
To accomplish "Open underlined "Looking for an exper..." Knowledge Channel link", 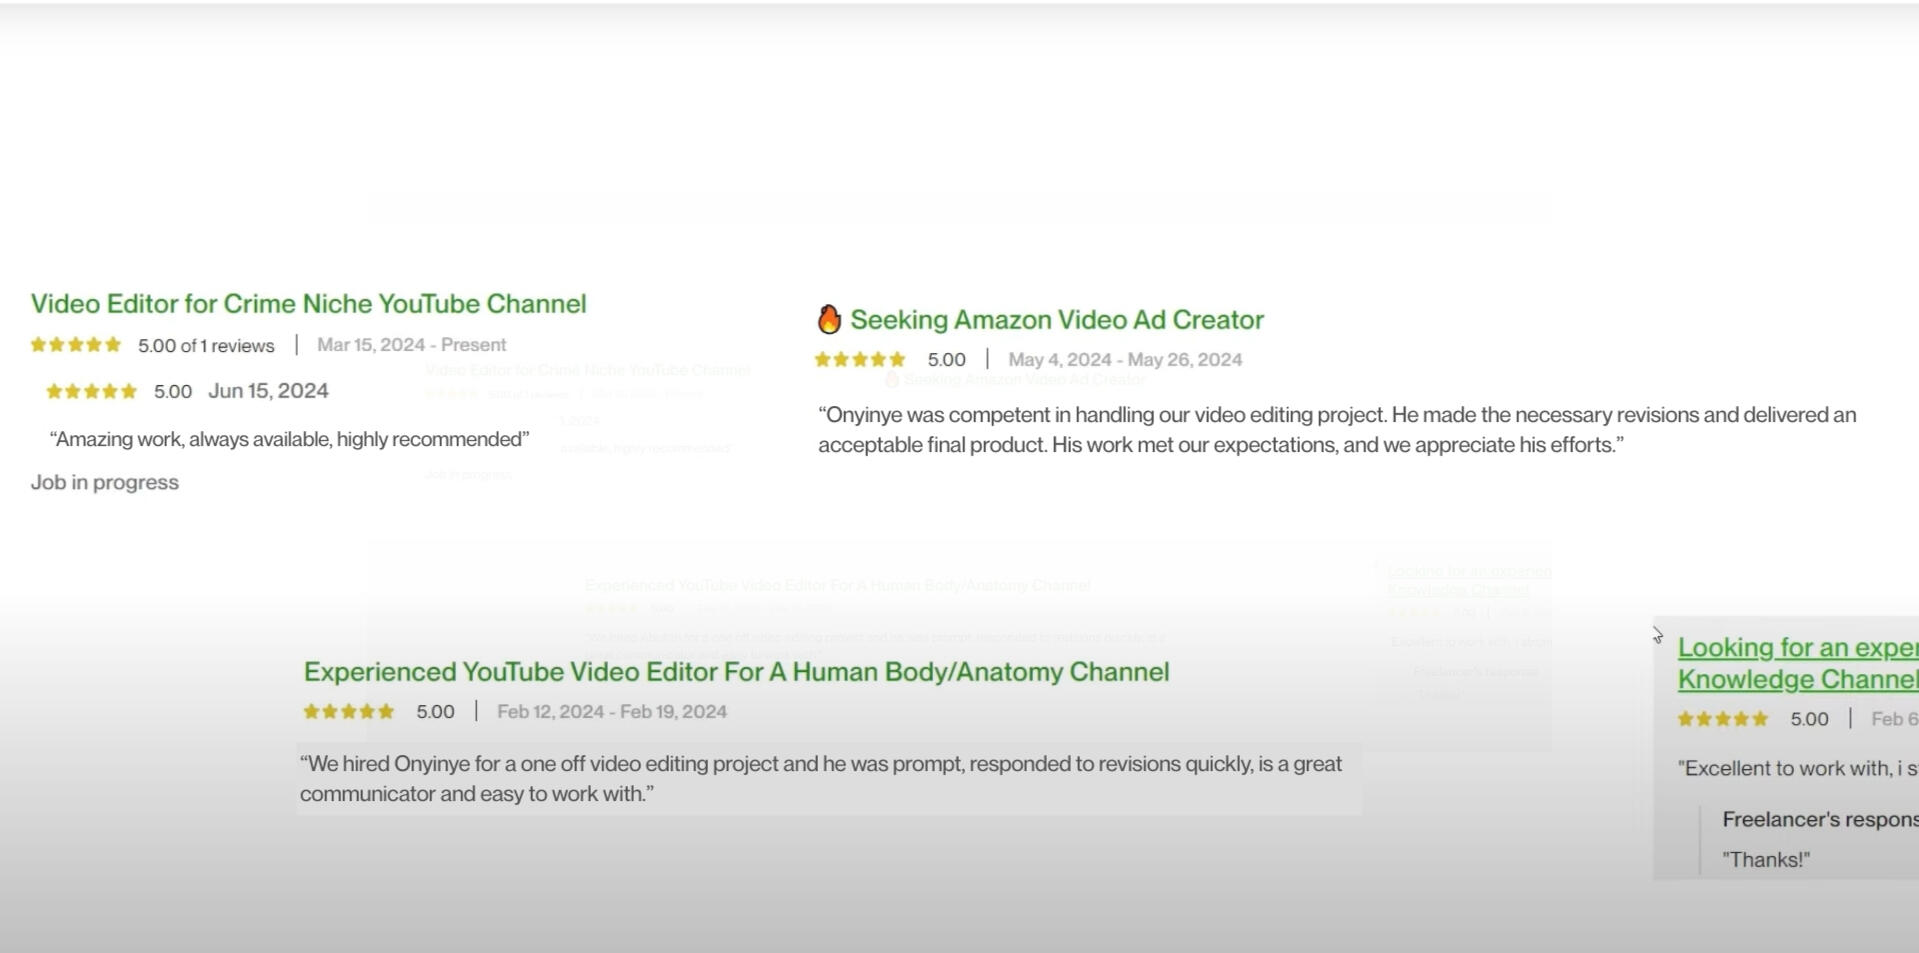I will (x=1796, y=663).
